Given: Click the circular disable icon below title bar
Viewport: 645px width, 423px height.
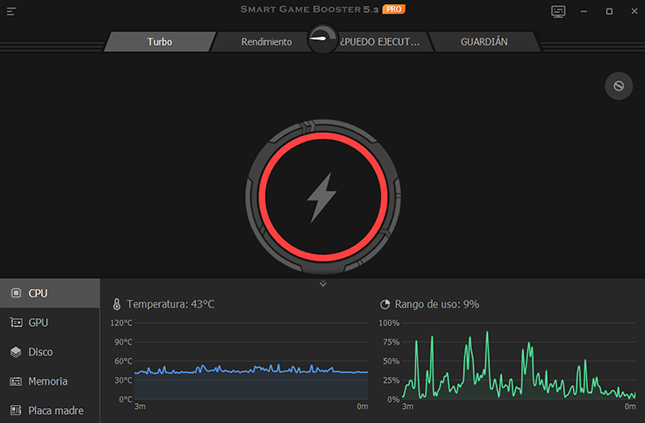Looking at the screenshot, I should 618,86.
